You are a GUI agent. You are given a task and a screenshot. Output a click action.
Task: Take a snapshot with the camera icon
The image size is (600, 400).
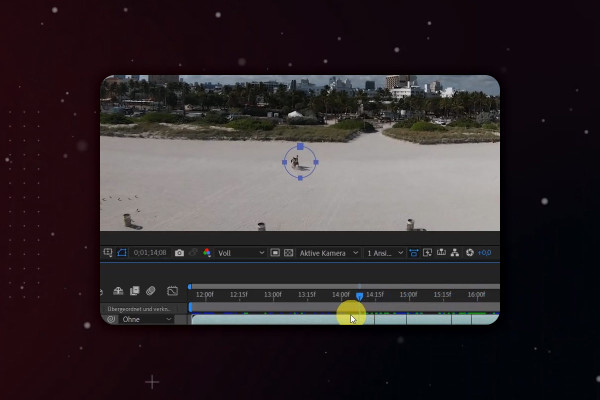(x=179, y=253)
